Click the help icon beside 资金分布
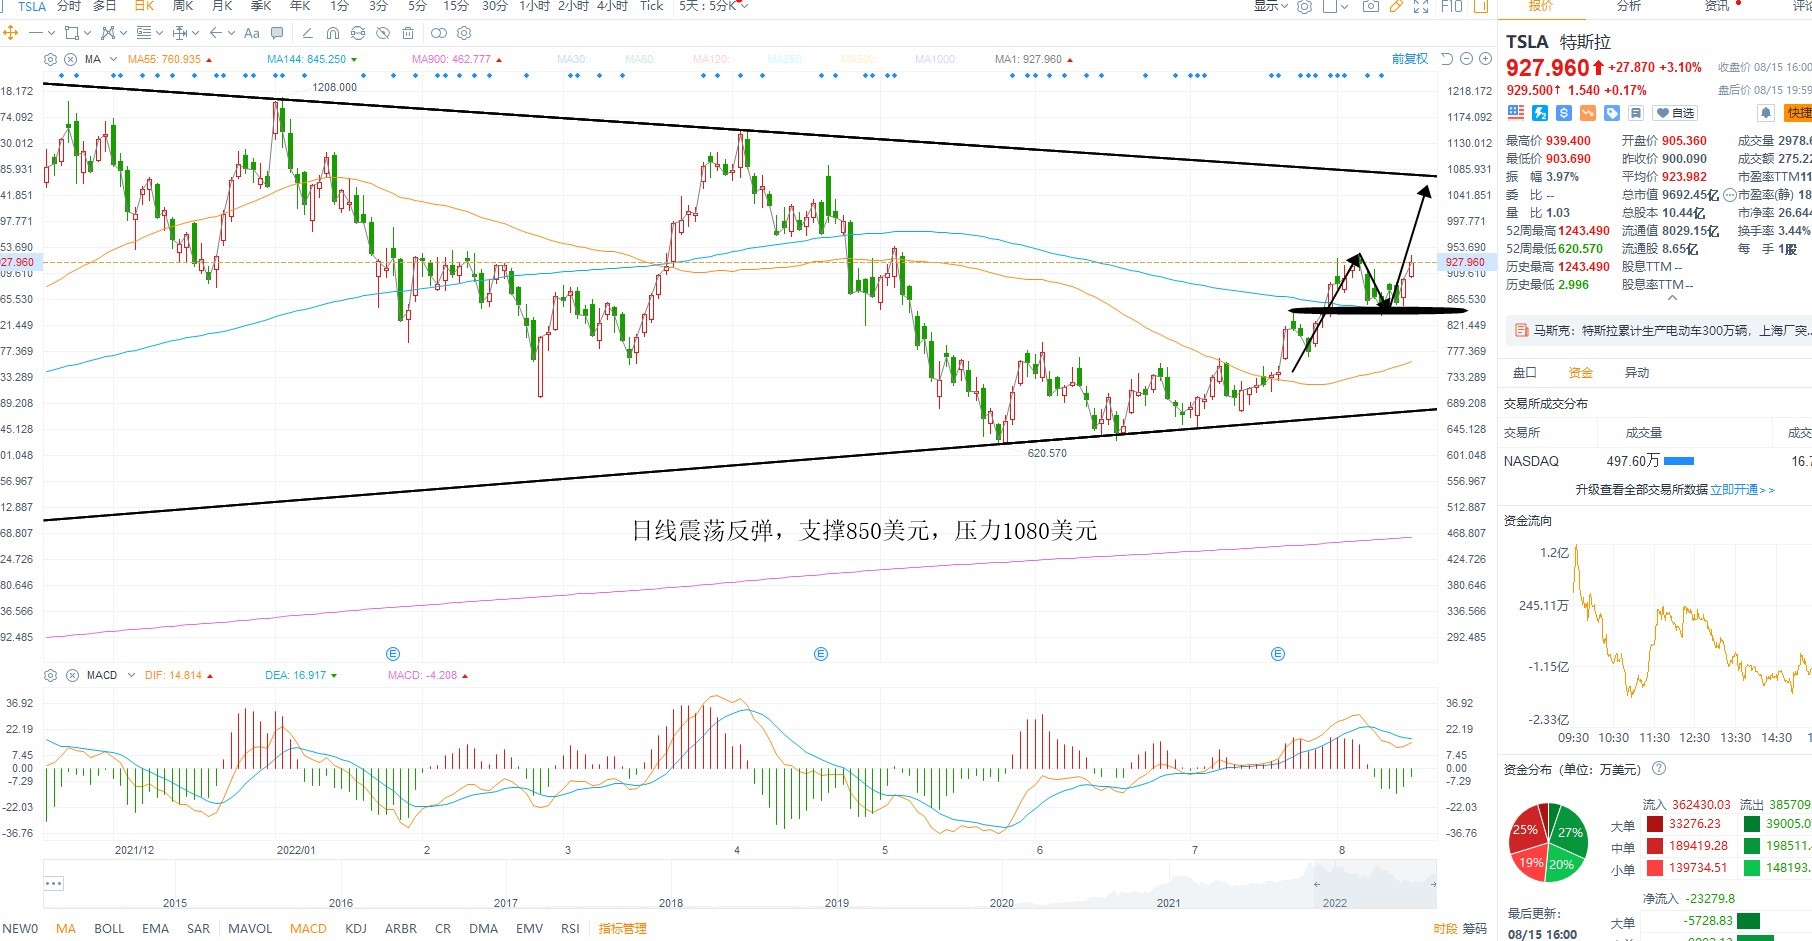Image resolution: width=1812 pixels, height=941 pixels. [x=1659, y=768]
